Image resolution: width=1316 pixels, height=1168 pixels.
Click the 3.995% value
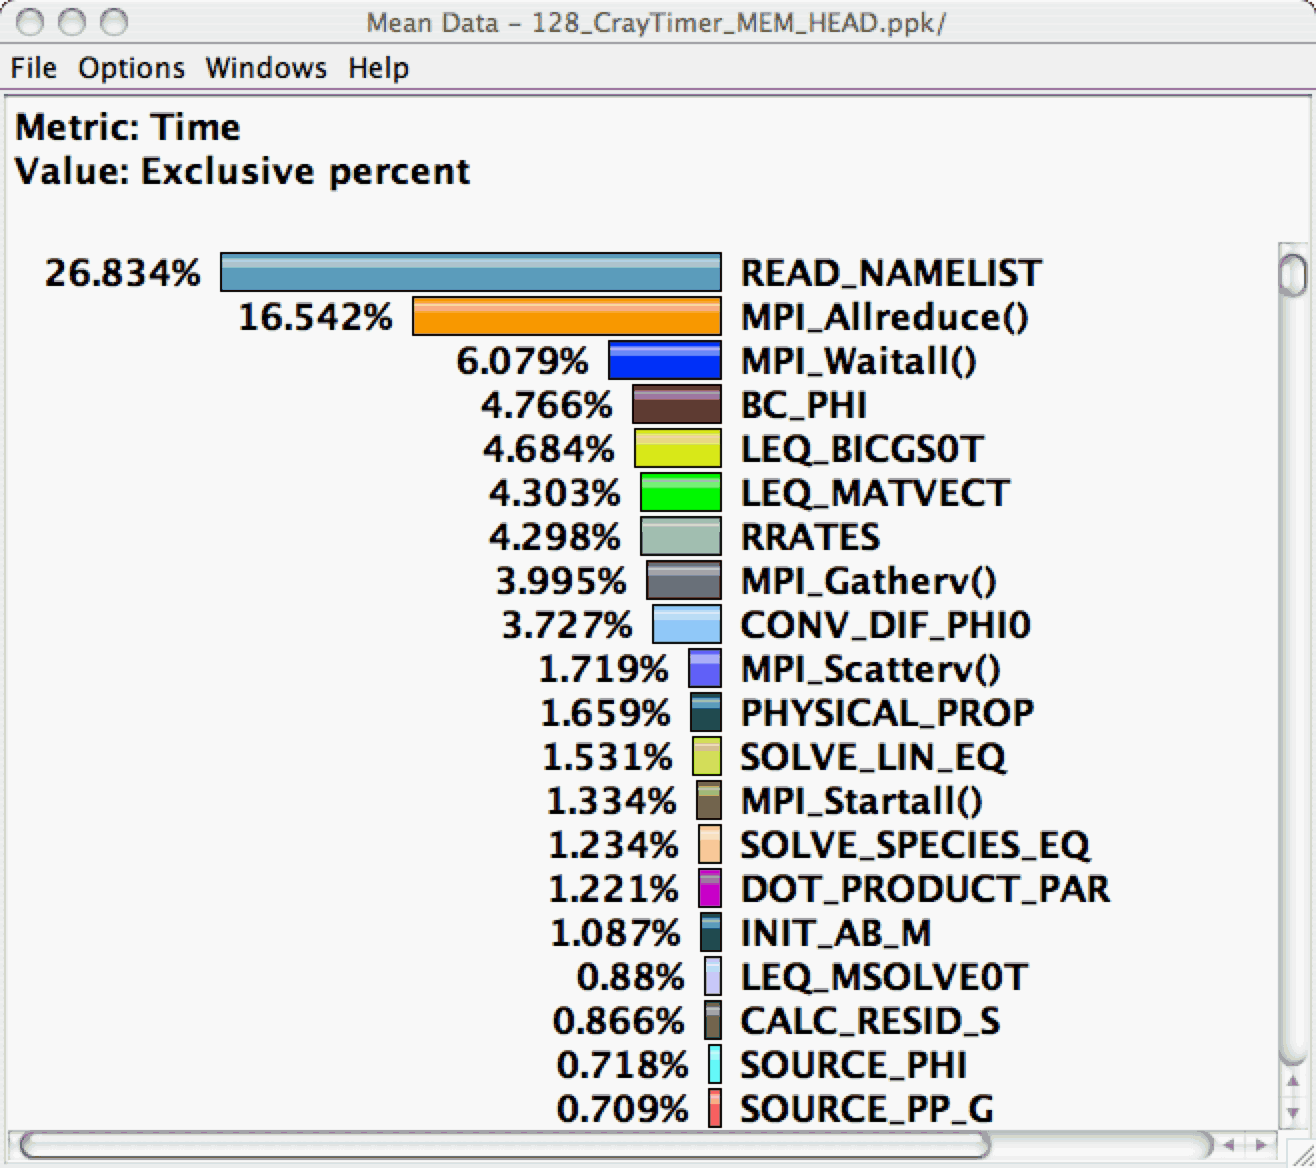pyautogui.click(x=562, y=581)
